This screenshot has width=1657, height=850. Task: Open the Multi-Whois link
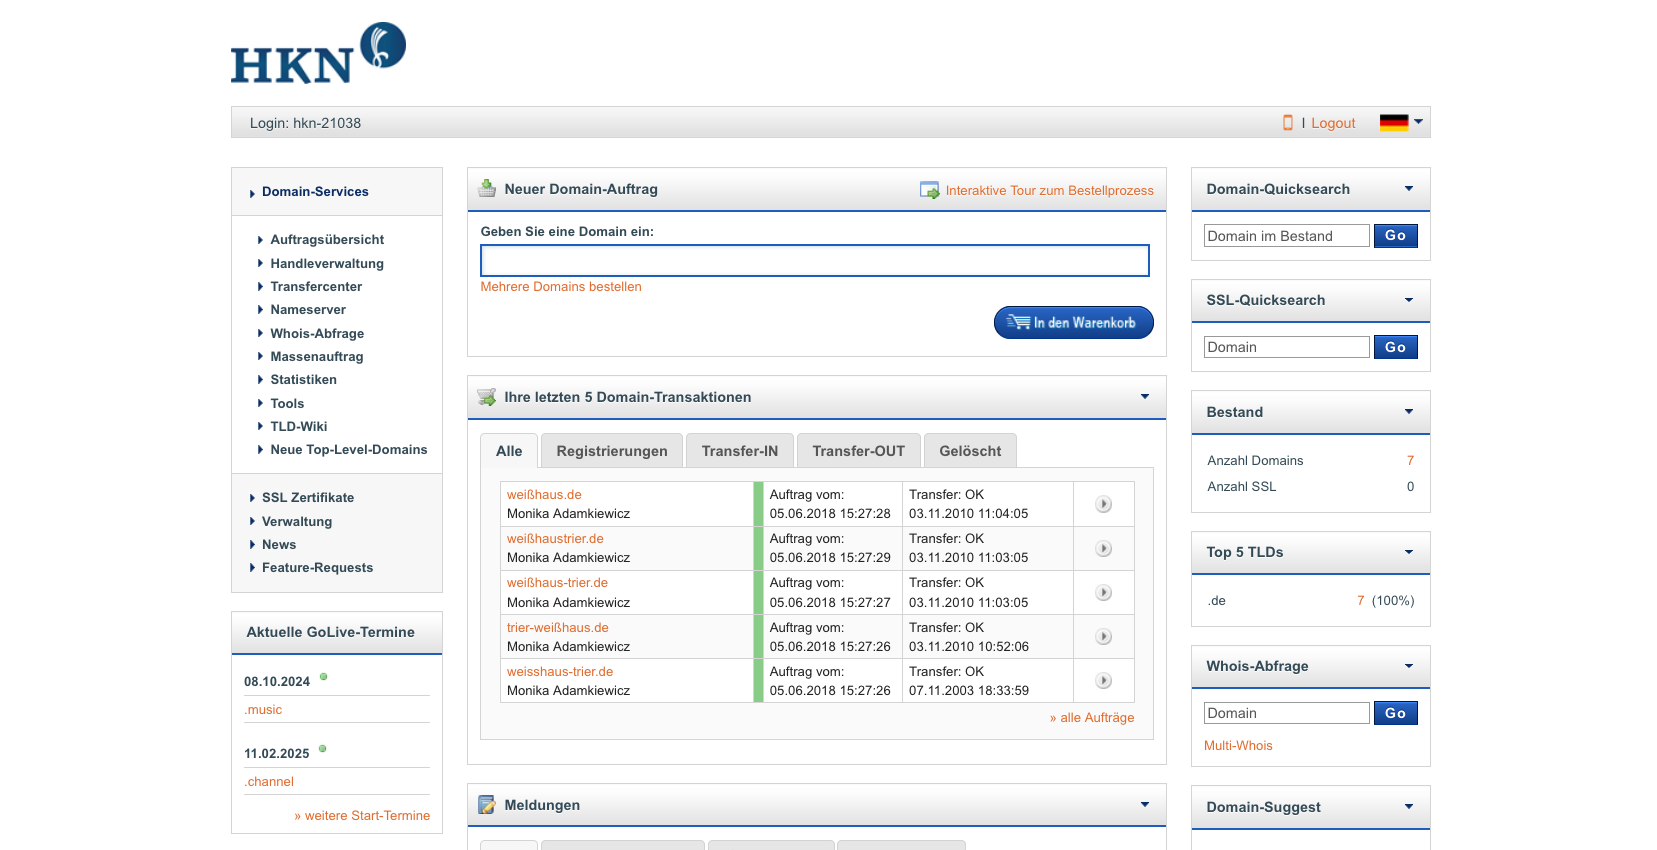[x=1238, y=746]
